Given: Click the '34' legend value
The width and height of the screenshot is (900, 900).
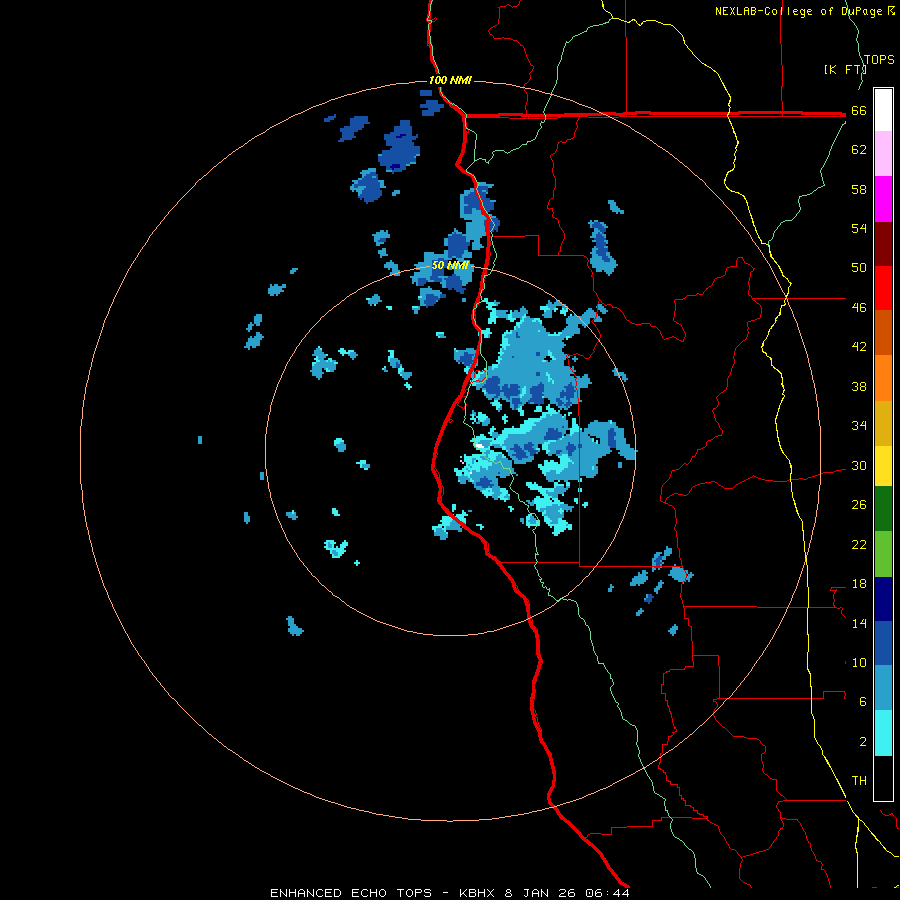Looking at the screenshot, I should pos(859,426).
